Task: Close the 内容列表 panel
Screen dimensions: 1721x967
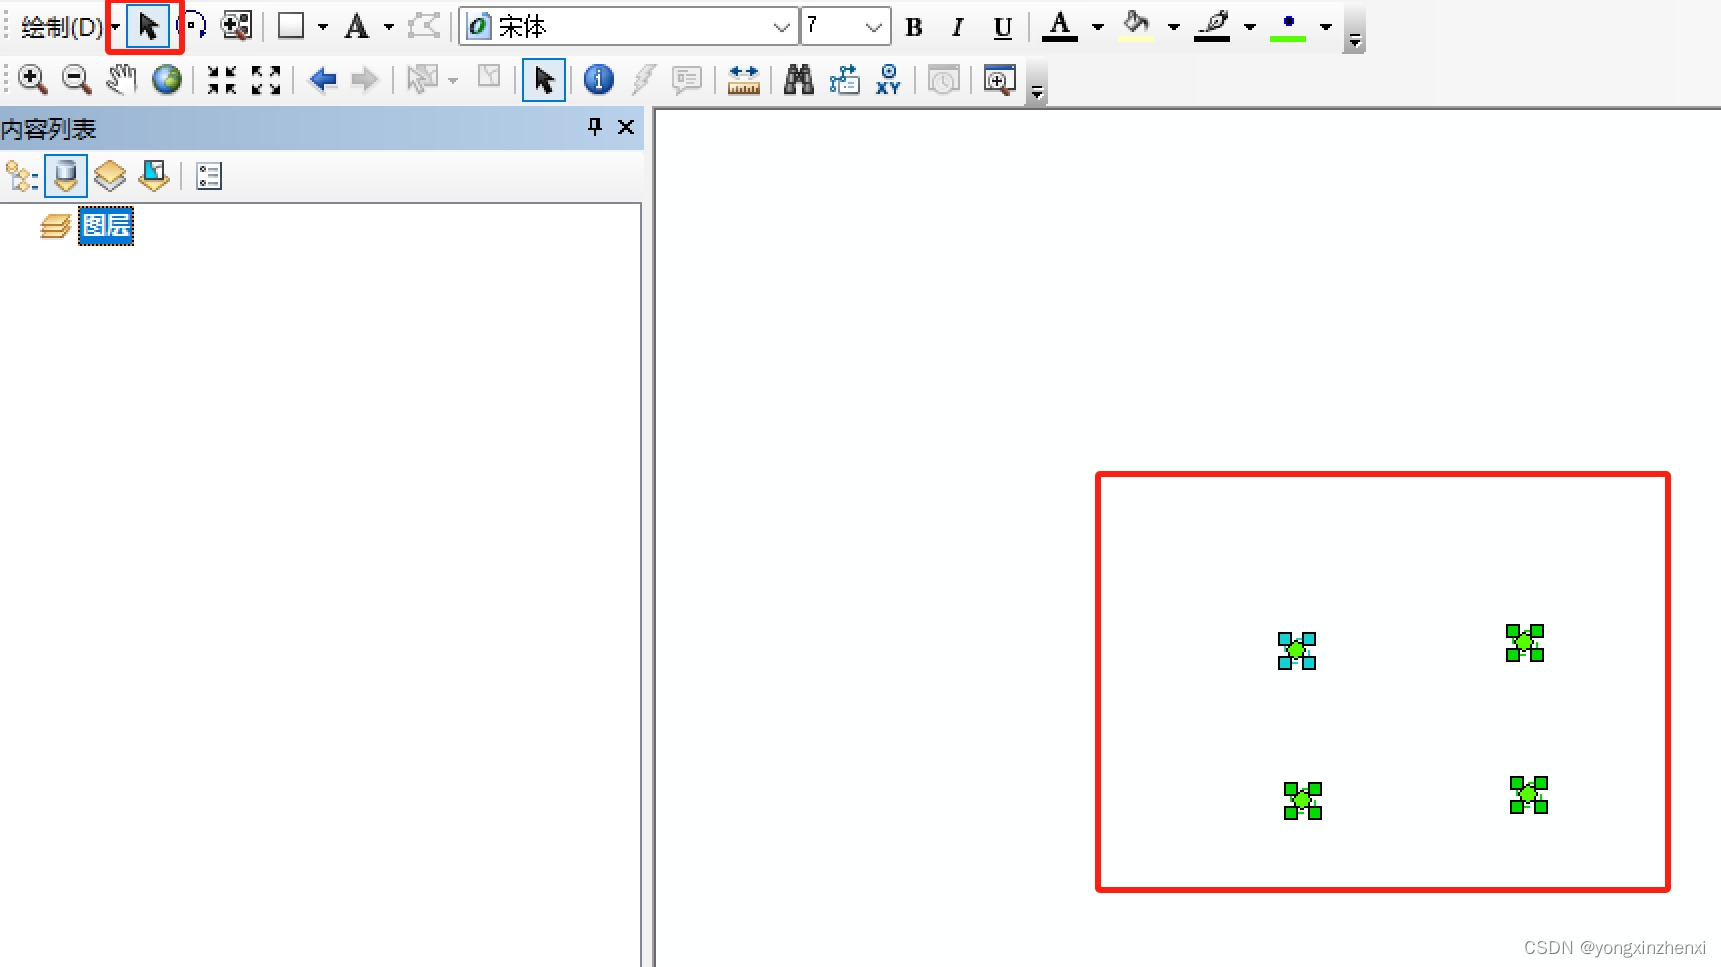Action: point(626,127)
